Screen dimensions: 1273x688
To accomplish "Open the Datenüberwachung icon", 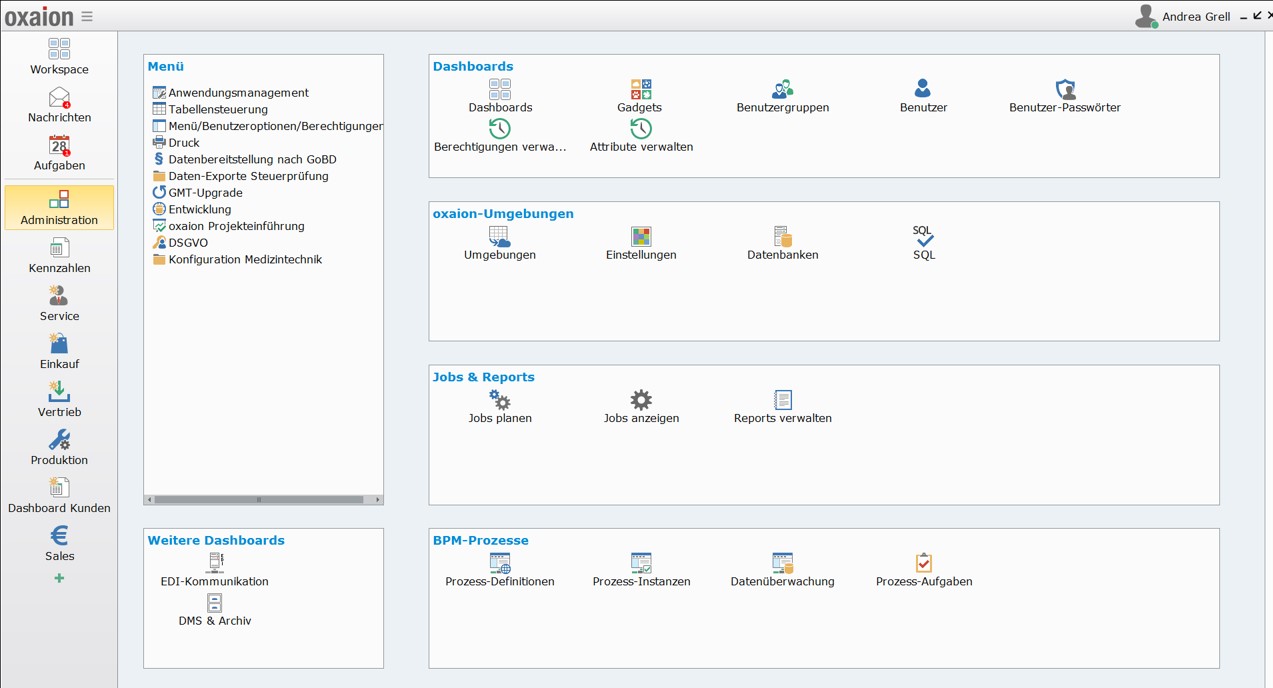I will pyautogui.click(x=782, y=563).
